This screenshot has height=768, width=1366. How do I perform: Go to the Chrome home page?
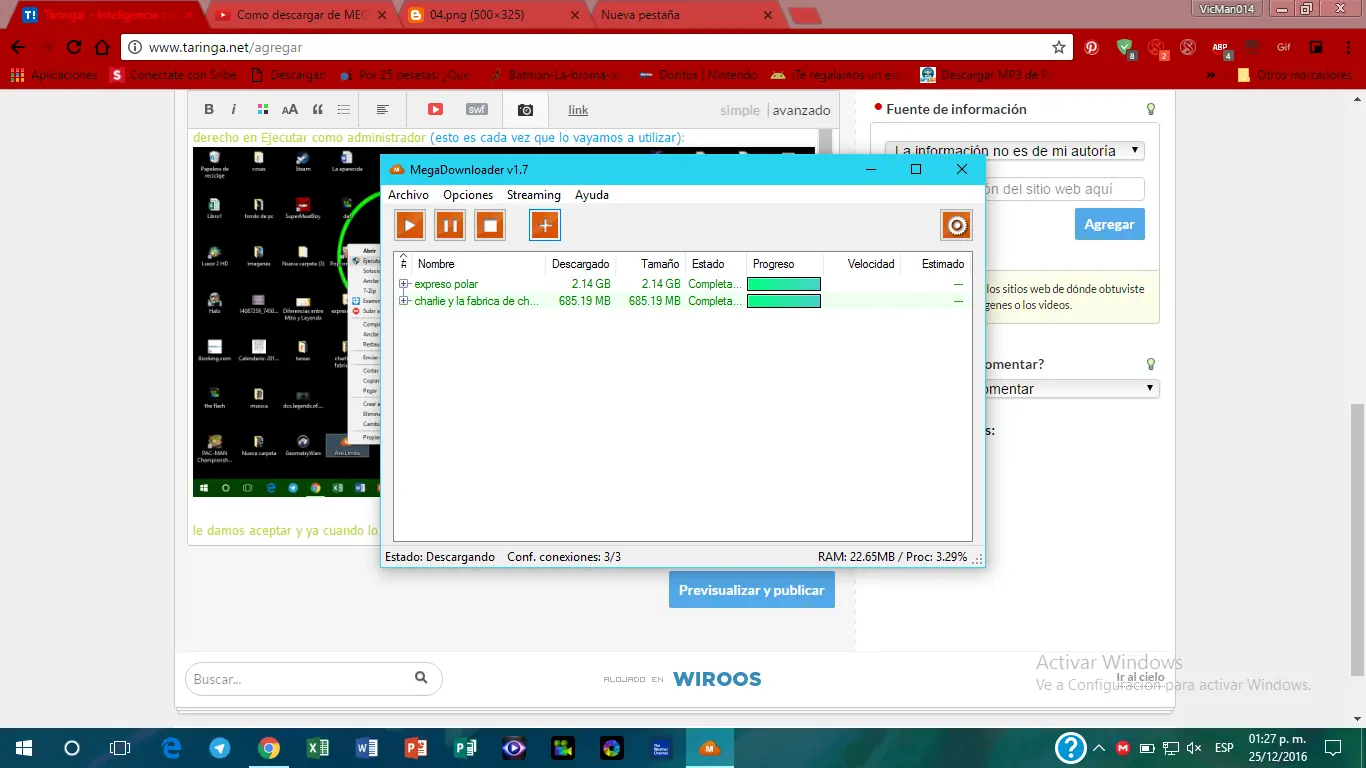point(102,47)
